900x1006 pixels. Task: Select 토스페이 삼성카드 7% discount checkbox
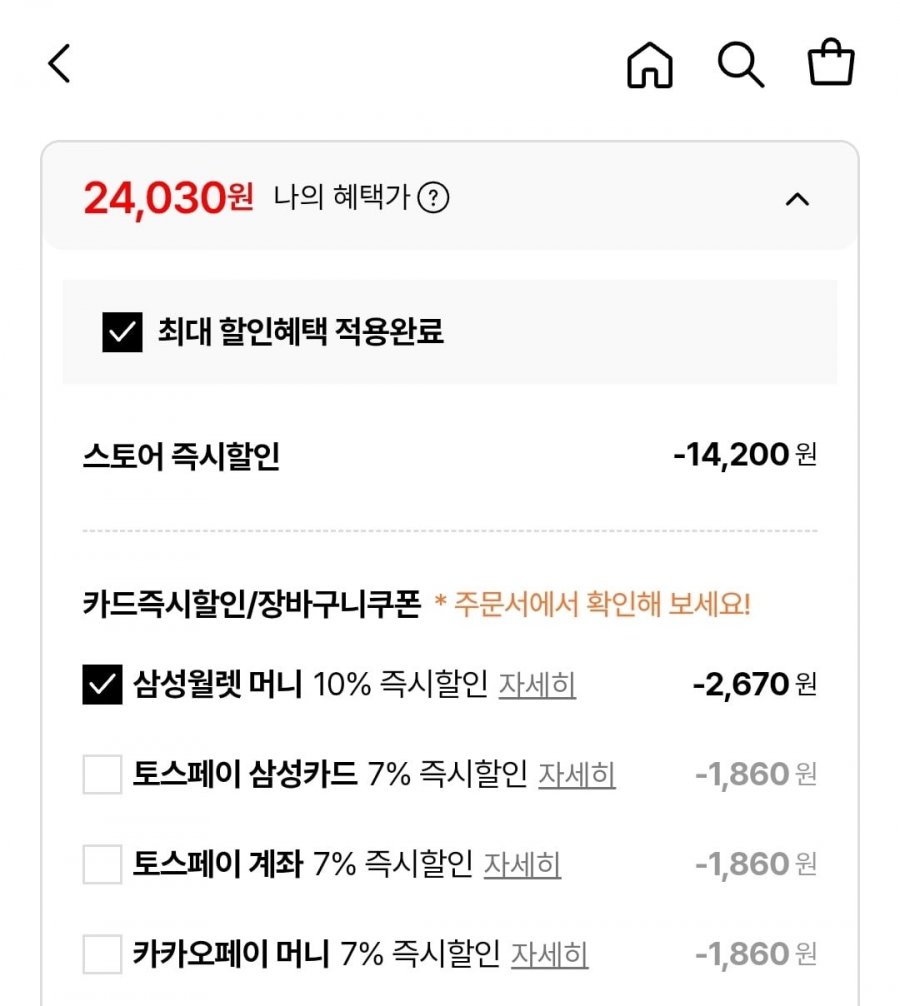102,775
